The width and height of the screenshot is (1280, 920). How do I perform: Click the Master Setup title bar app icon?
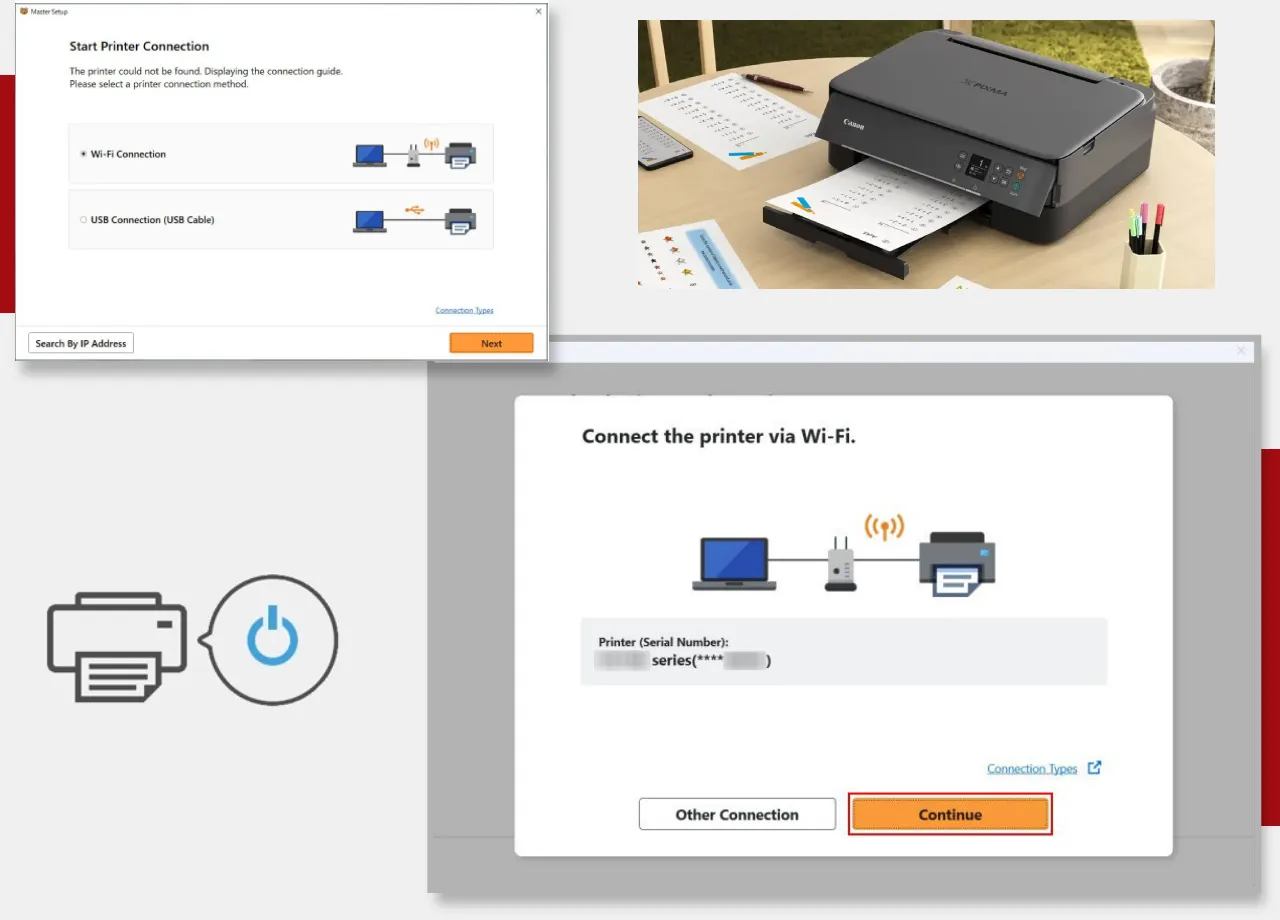pyautogui.click(x=24, y=11)
